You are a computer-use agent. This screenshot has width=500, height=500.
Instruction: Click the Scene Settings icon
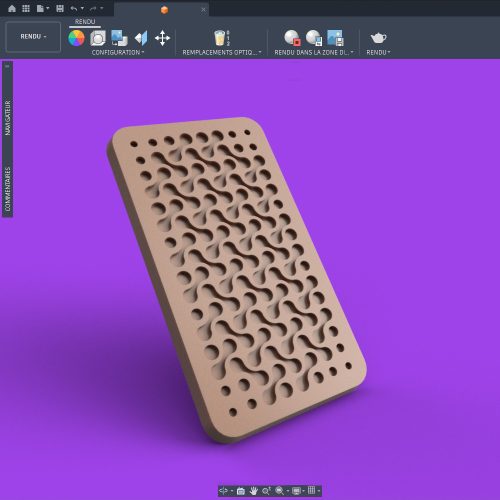[x=98, y=38]
